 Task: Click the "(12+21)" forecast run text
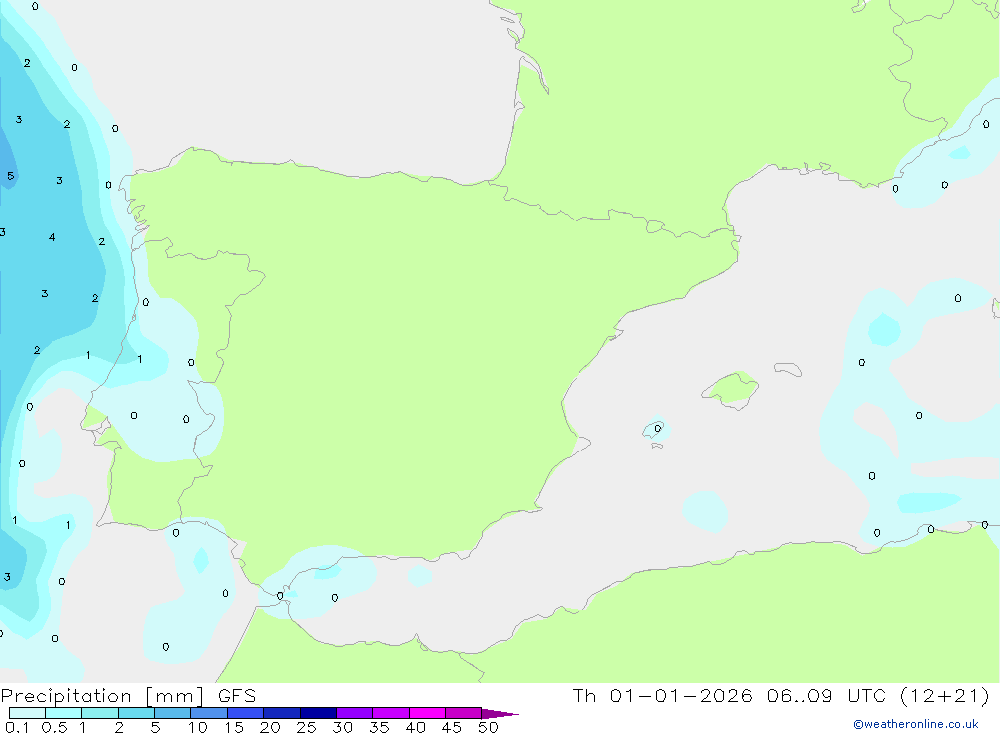pos(945,696)
